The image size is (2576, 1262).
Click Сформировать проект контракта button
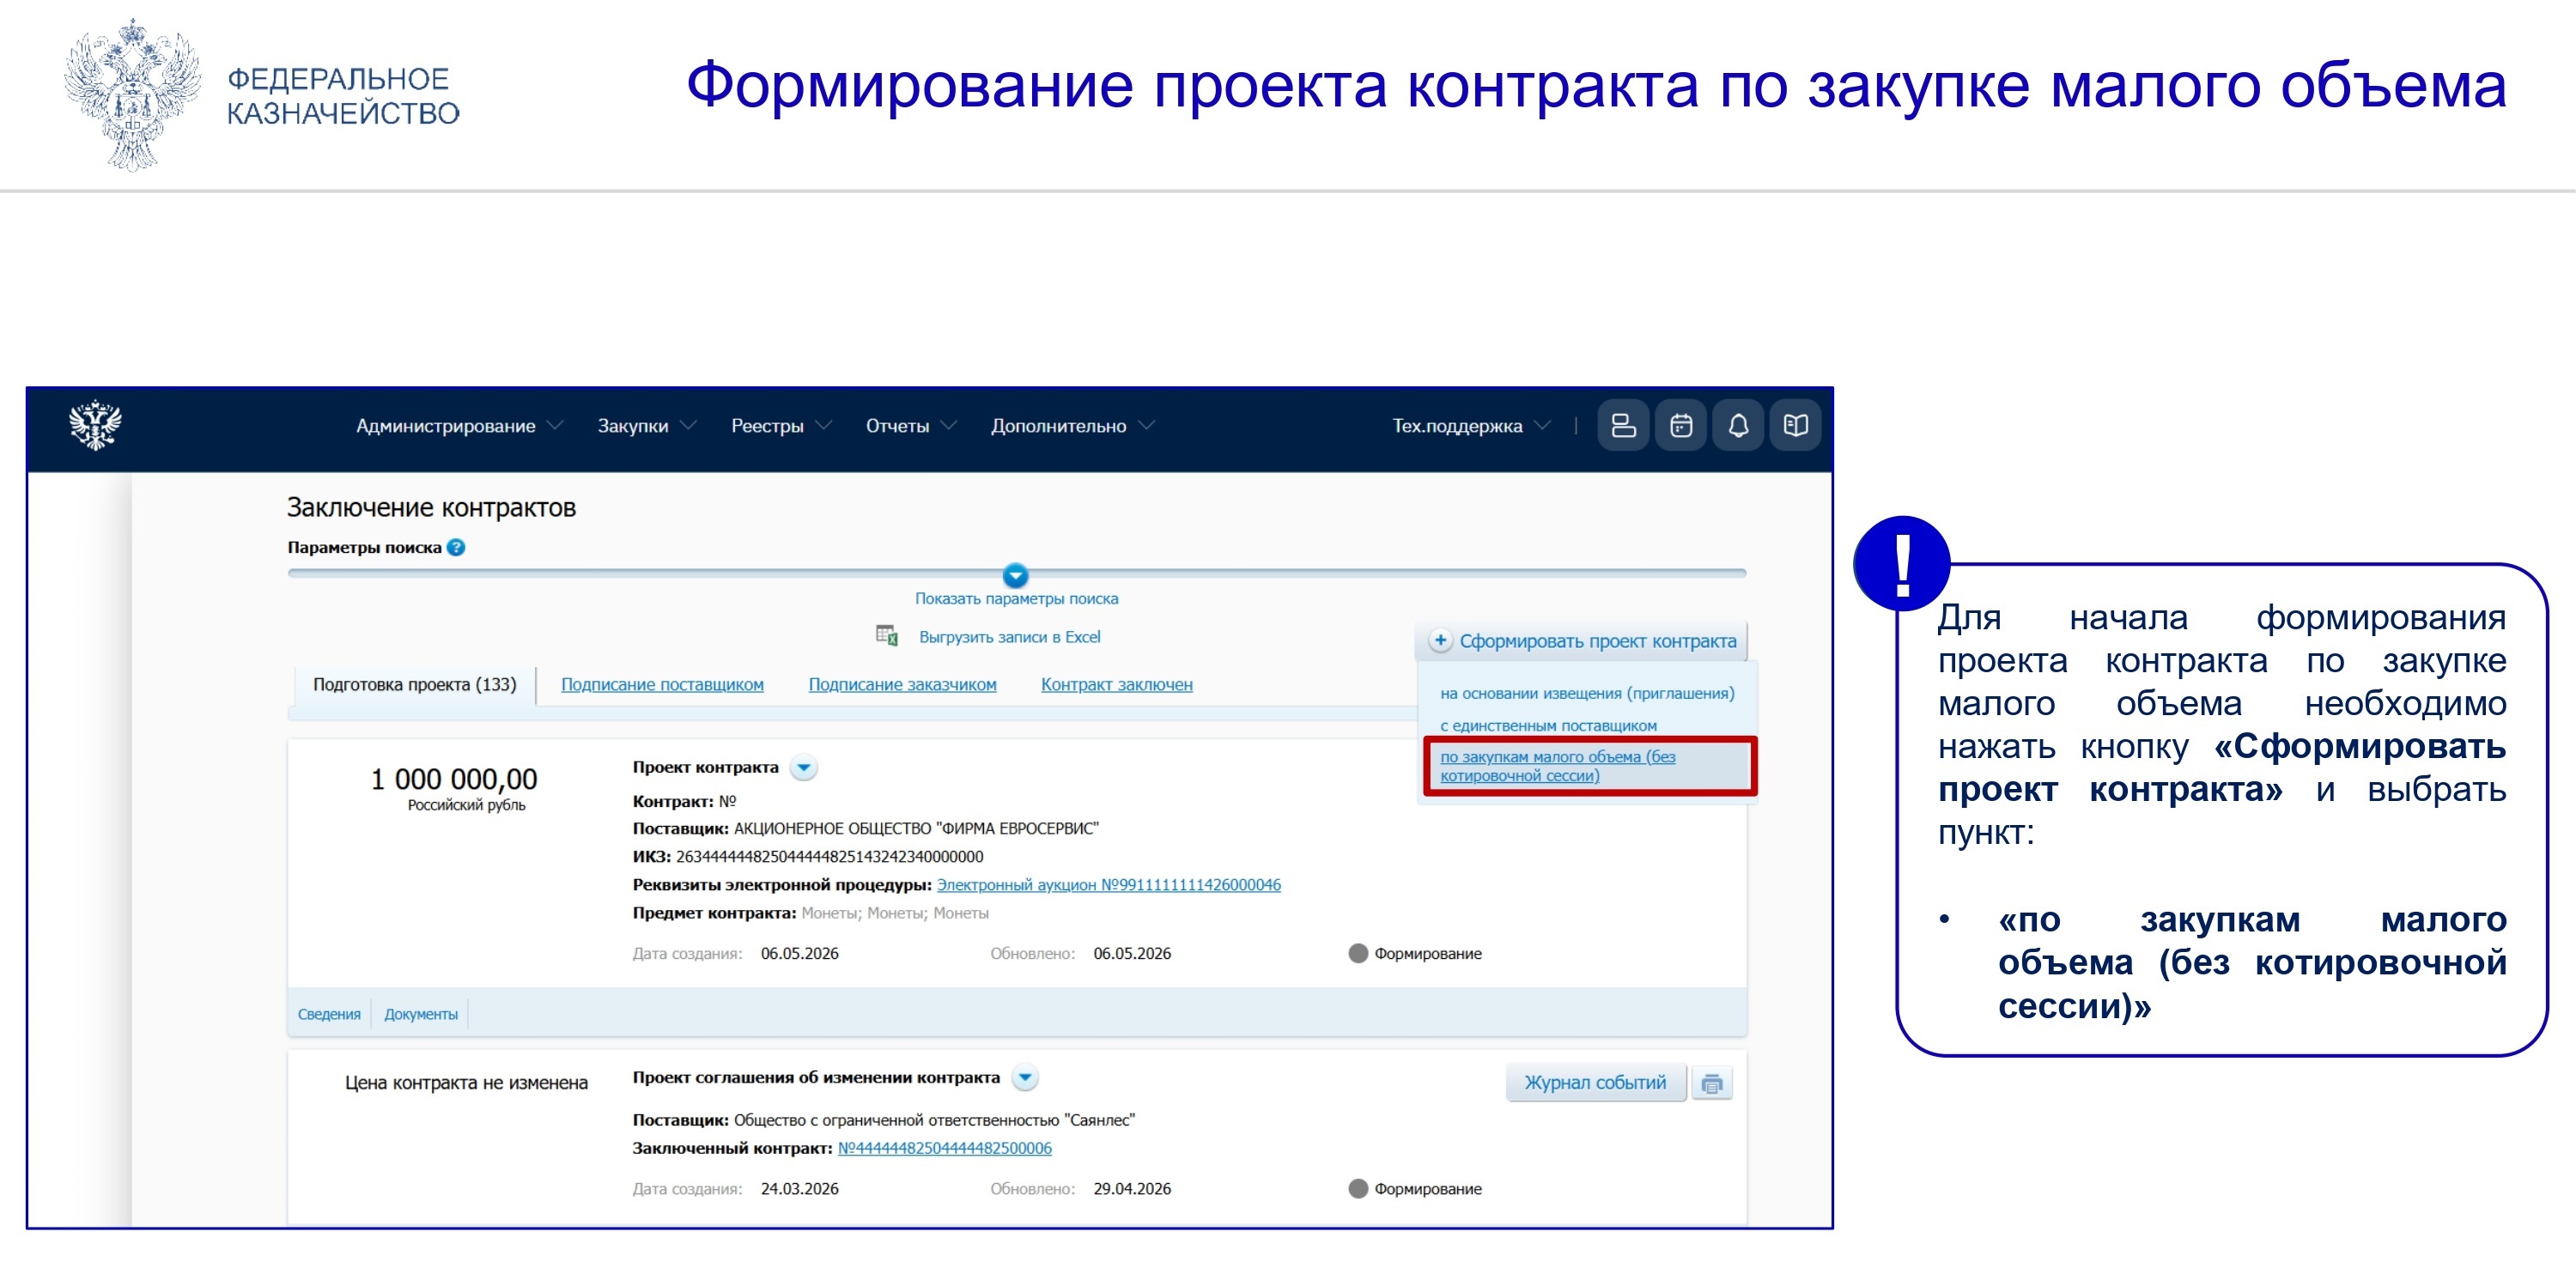tap(1581, 641)
